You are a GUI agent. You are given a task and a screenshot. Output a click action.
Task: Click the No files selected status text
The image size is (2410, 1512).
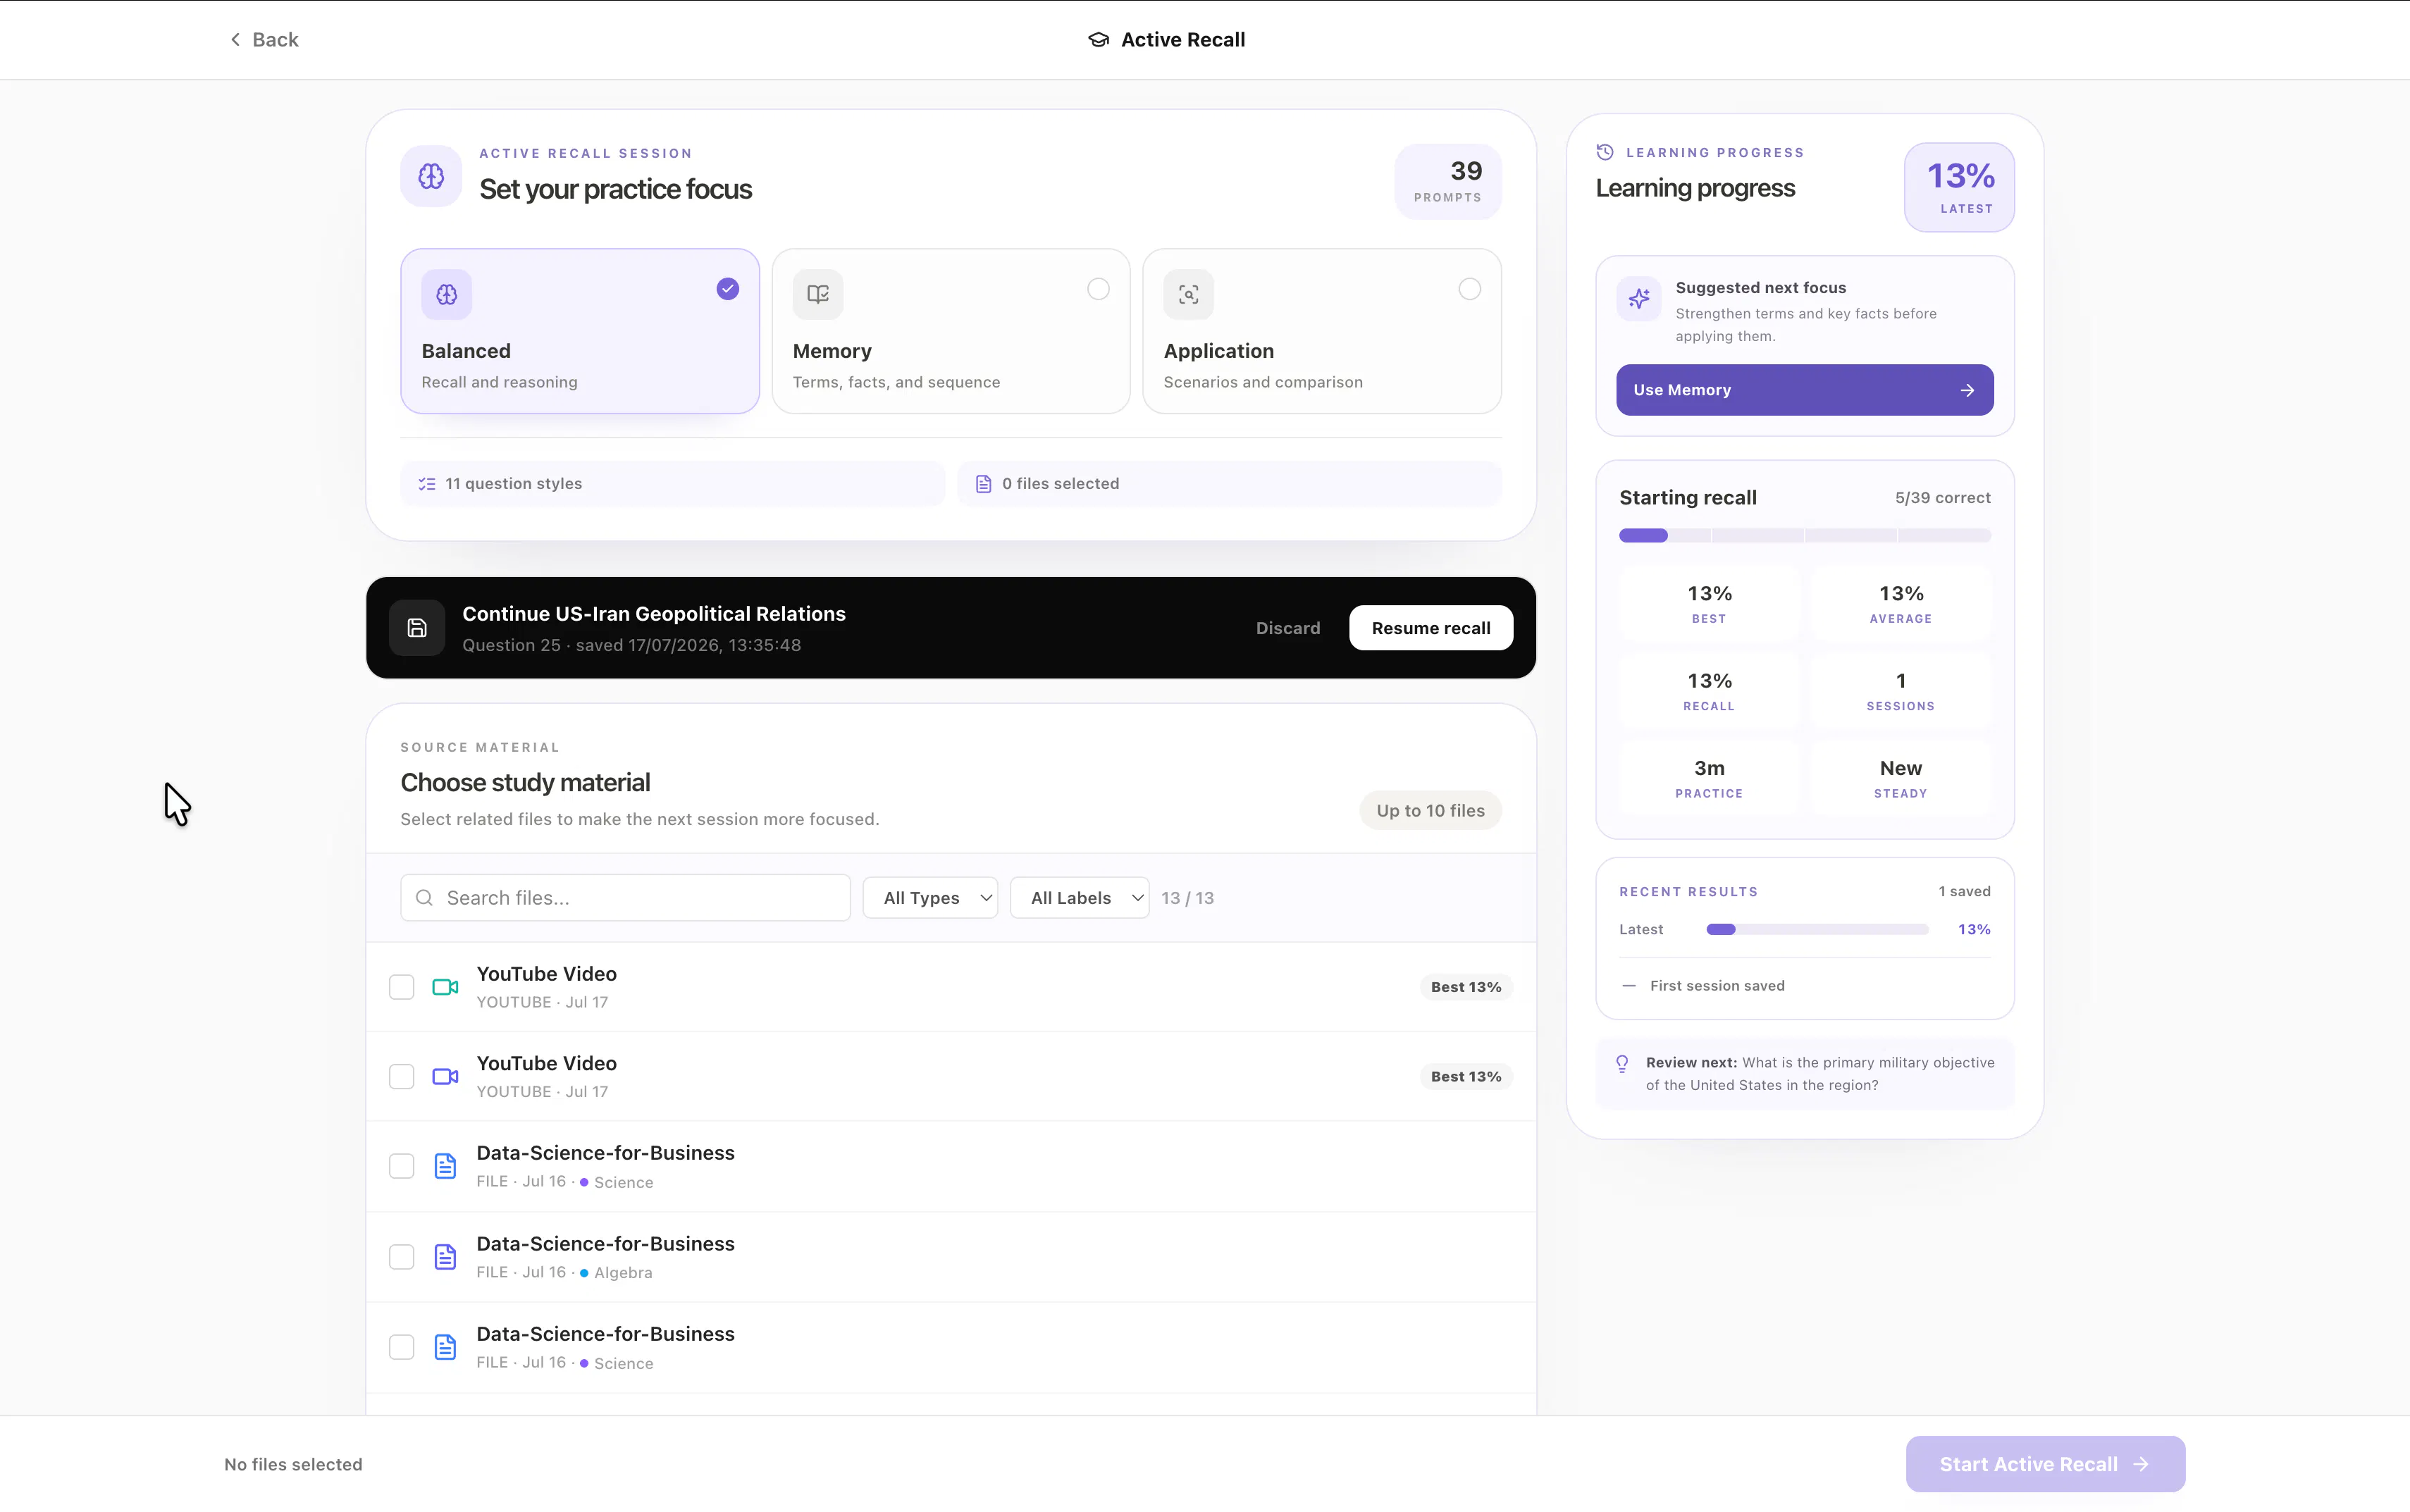pyautogui.click(x=293, y=1464)
